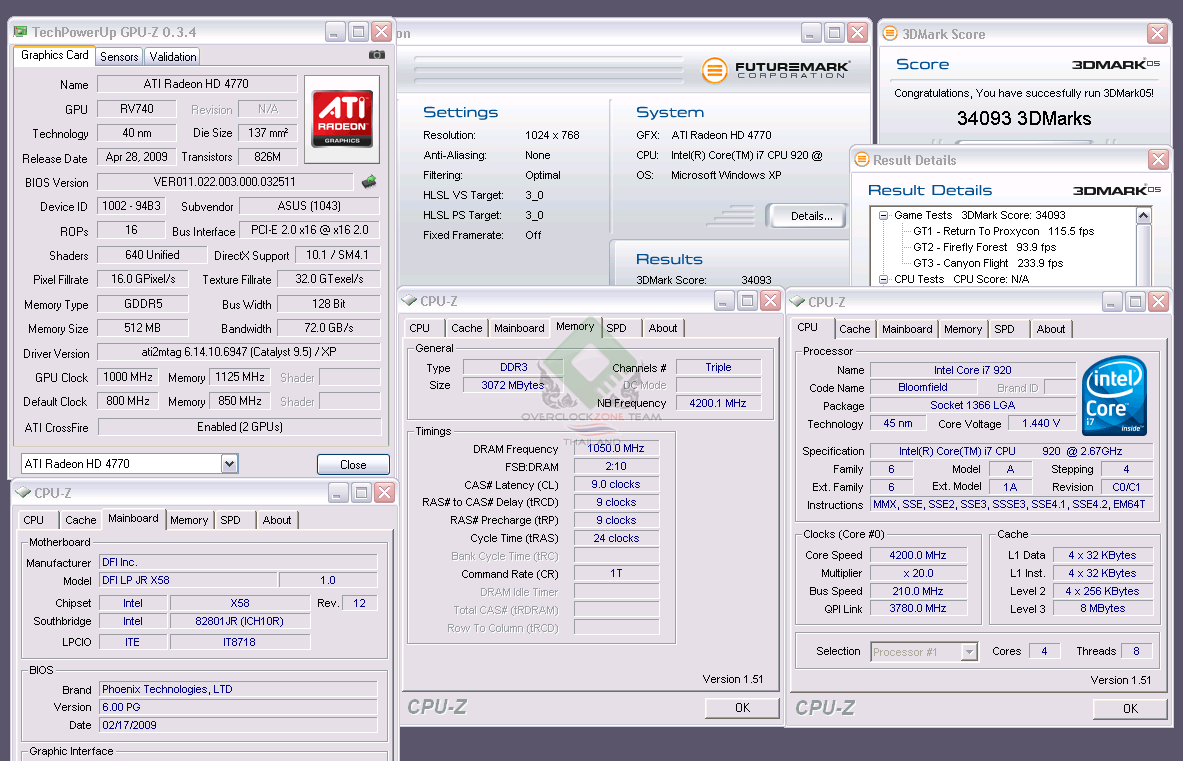Select the Graphics Card tab in GPU-Z

54,55
